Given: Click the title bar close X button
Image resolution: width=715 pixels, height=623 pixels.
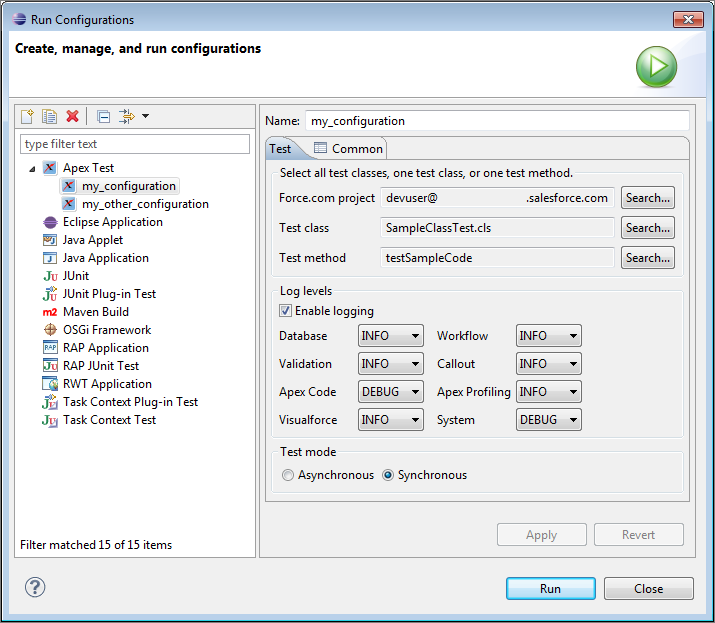Looking at the screenshot, I should [688, 19].
